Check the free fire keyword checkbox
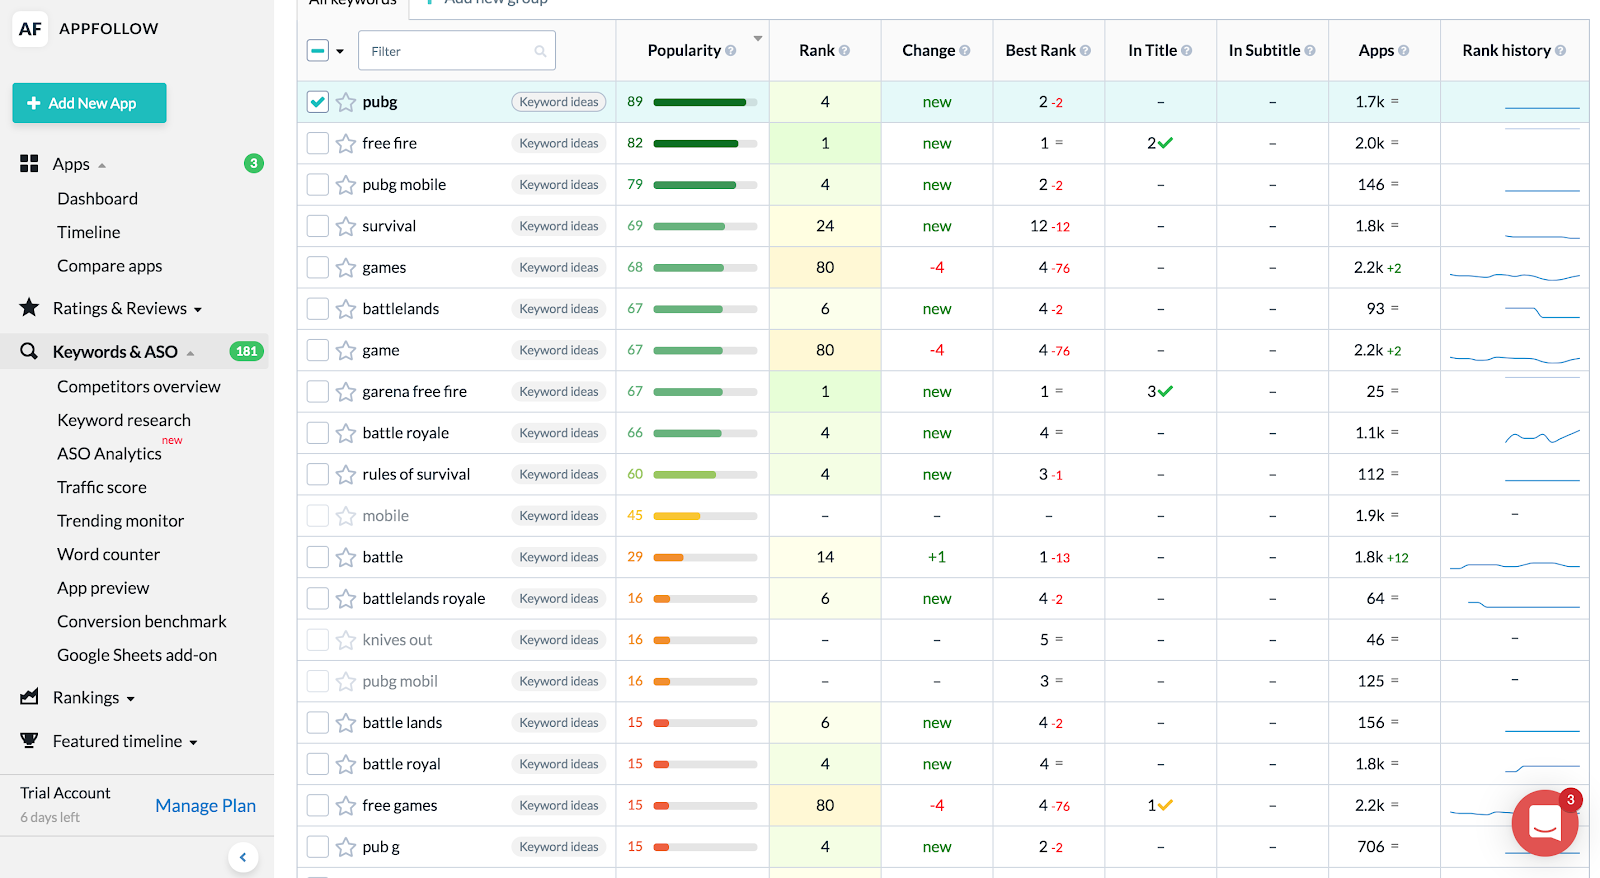Image resolution: width=1600 pixels, height=878 pixels. click(318, 144)
